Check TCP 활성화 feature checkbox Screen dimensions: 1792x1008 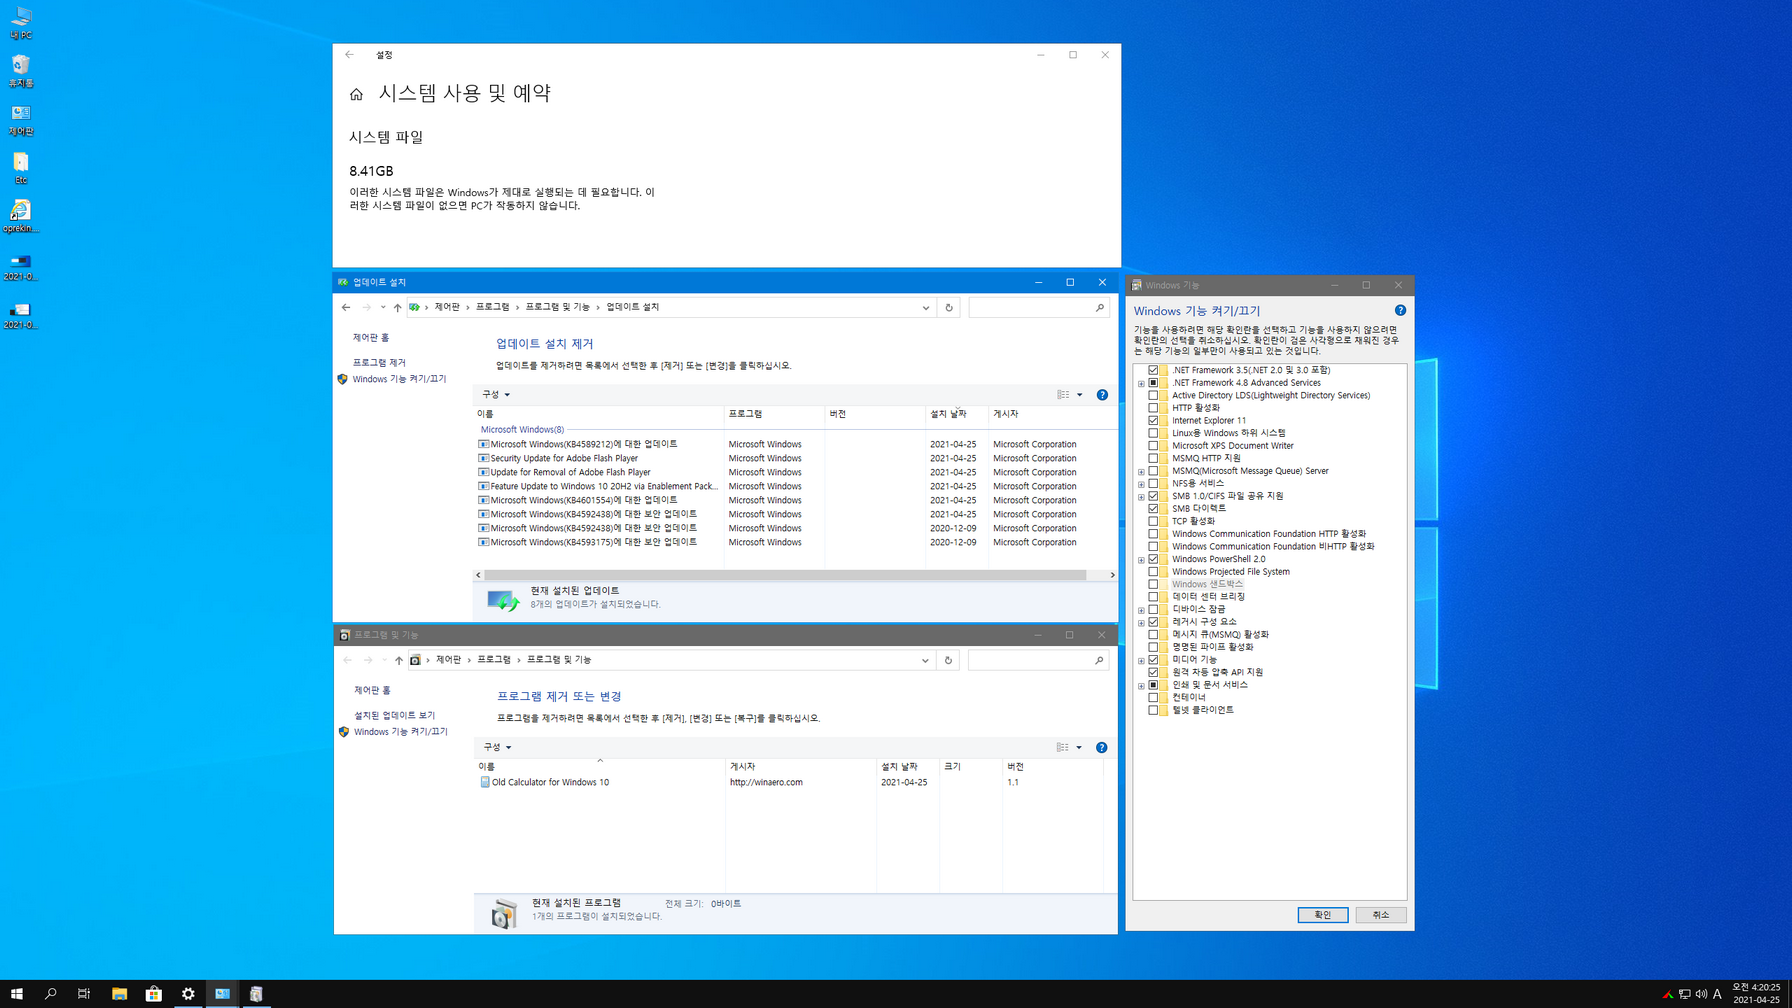pyautogui.click(x=1153, y=521)
